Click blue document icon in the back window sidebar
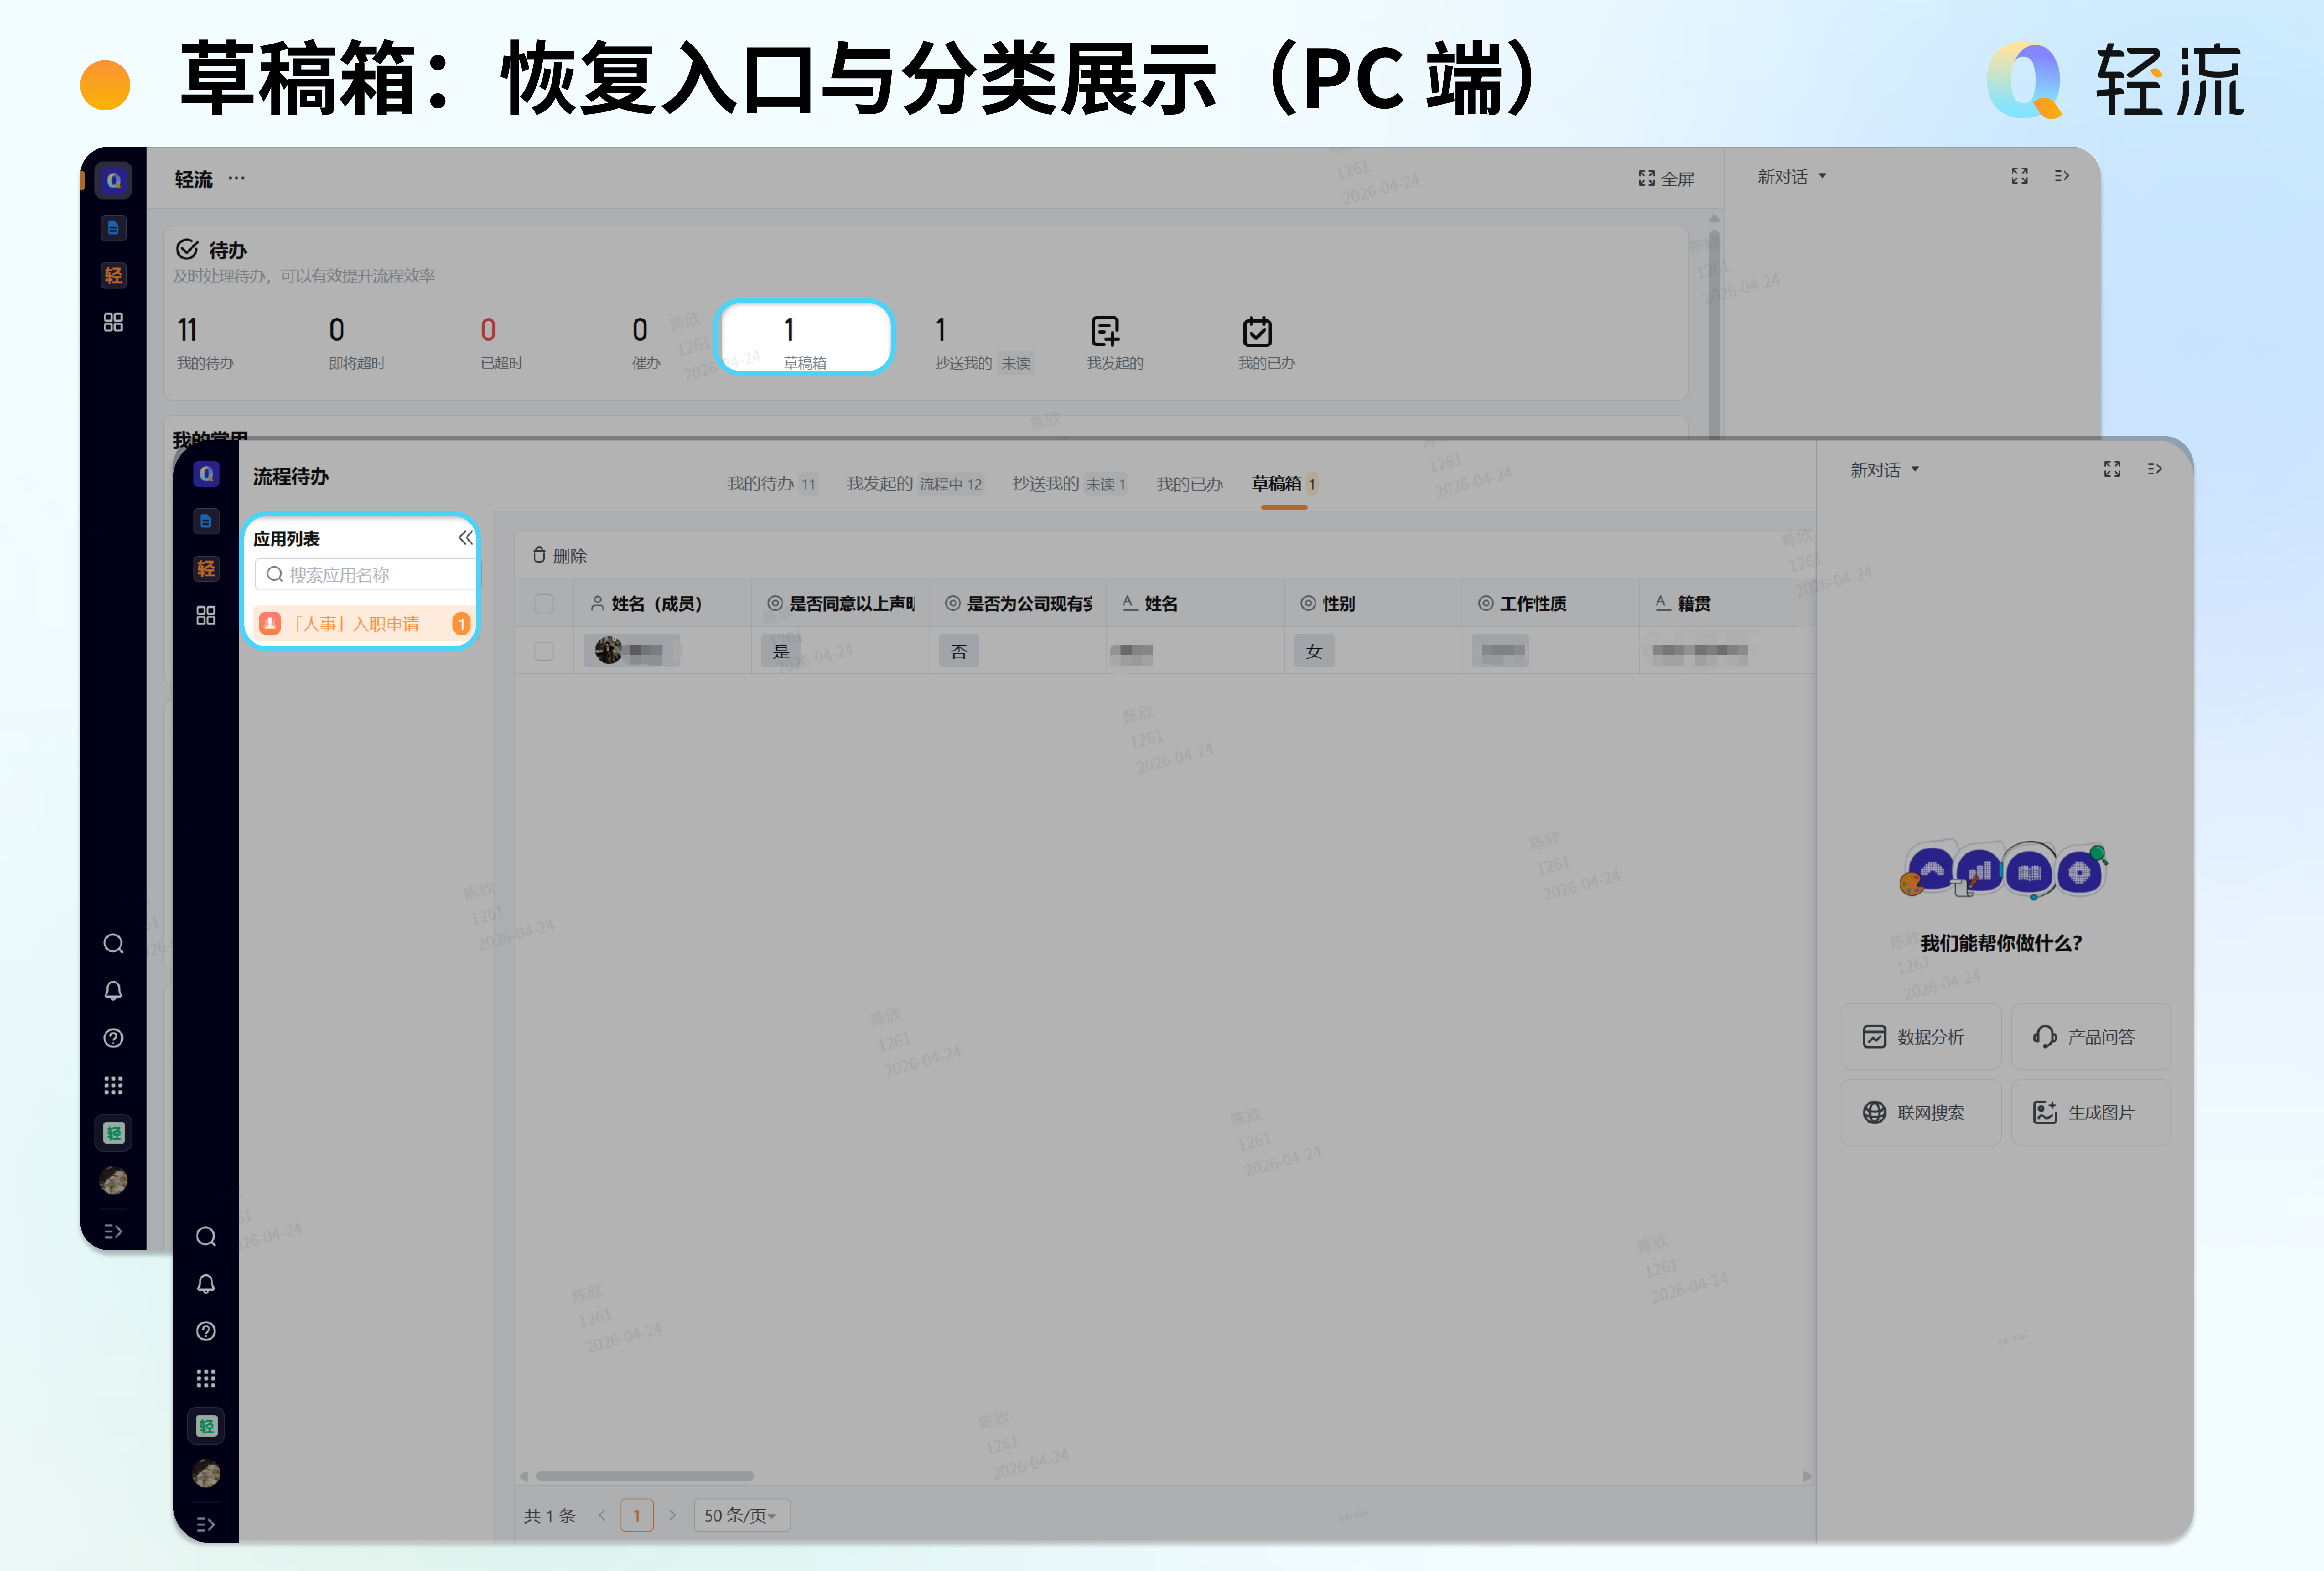The height and width of the screenshot is (1571, 2324). point(113,228)
